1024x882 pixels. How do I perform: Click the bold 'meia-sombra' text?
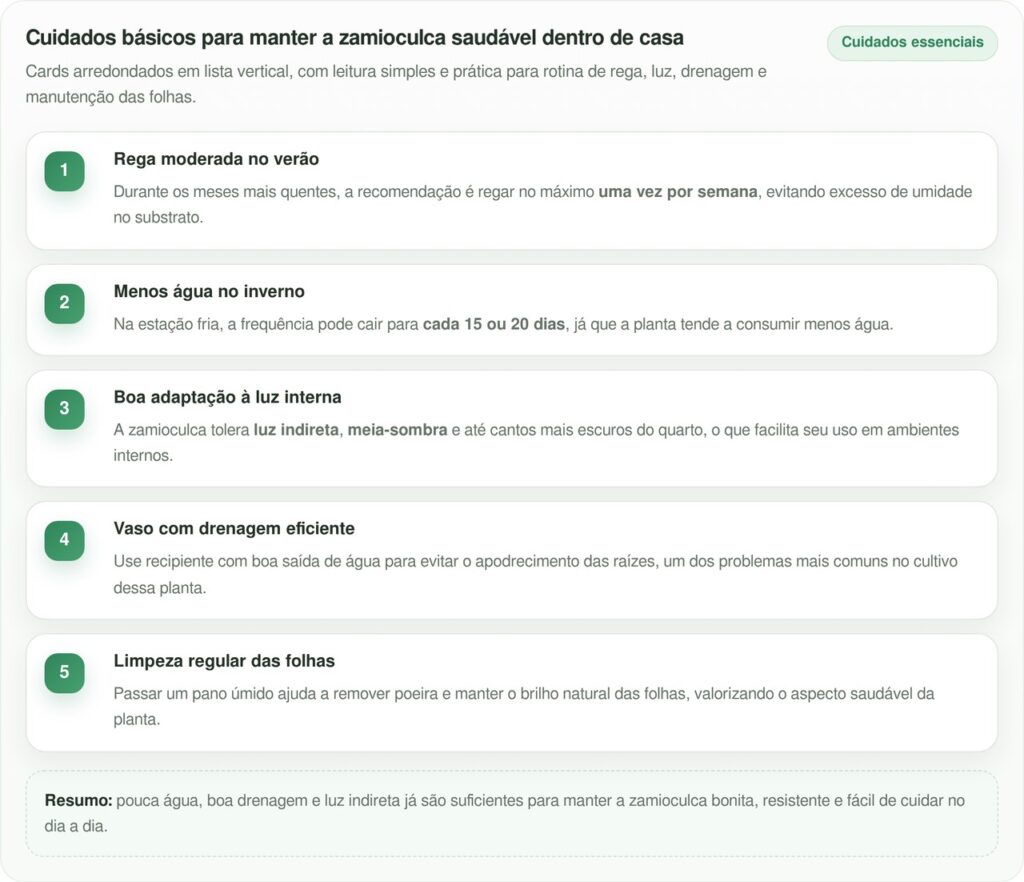pos(397,430)
